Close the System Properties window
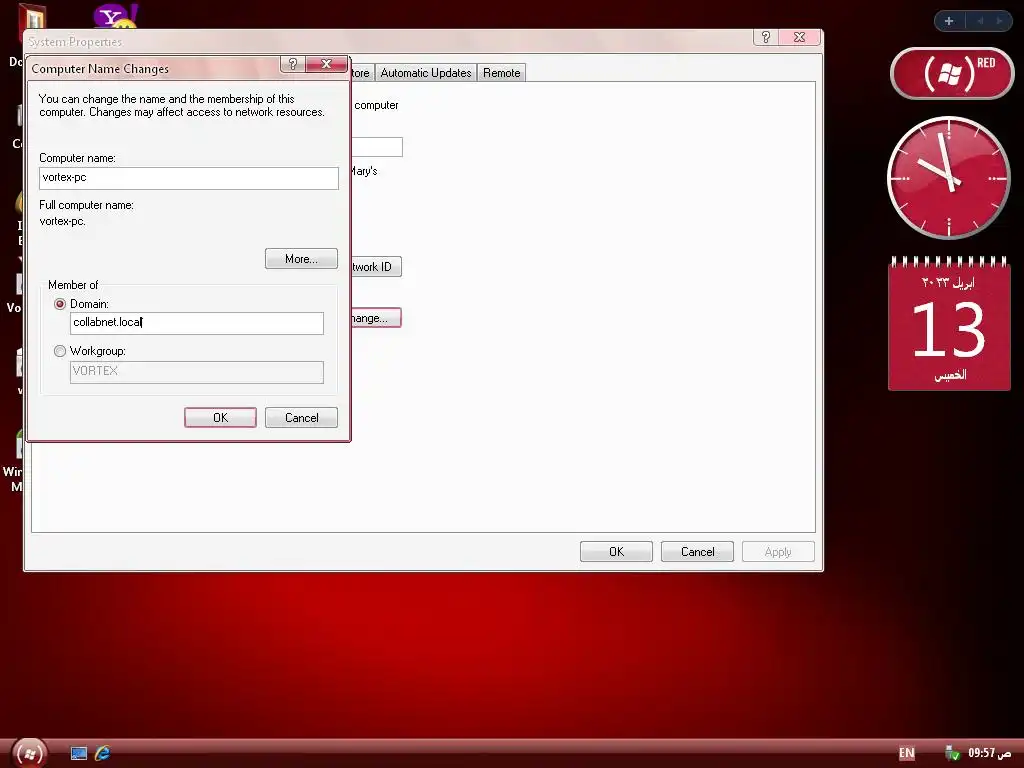The height and width of the screenshot is (768, 1024). click(x=799, y=37)
